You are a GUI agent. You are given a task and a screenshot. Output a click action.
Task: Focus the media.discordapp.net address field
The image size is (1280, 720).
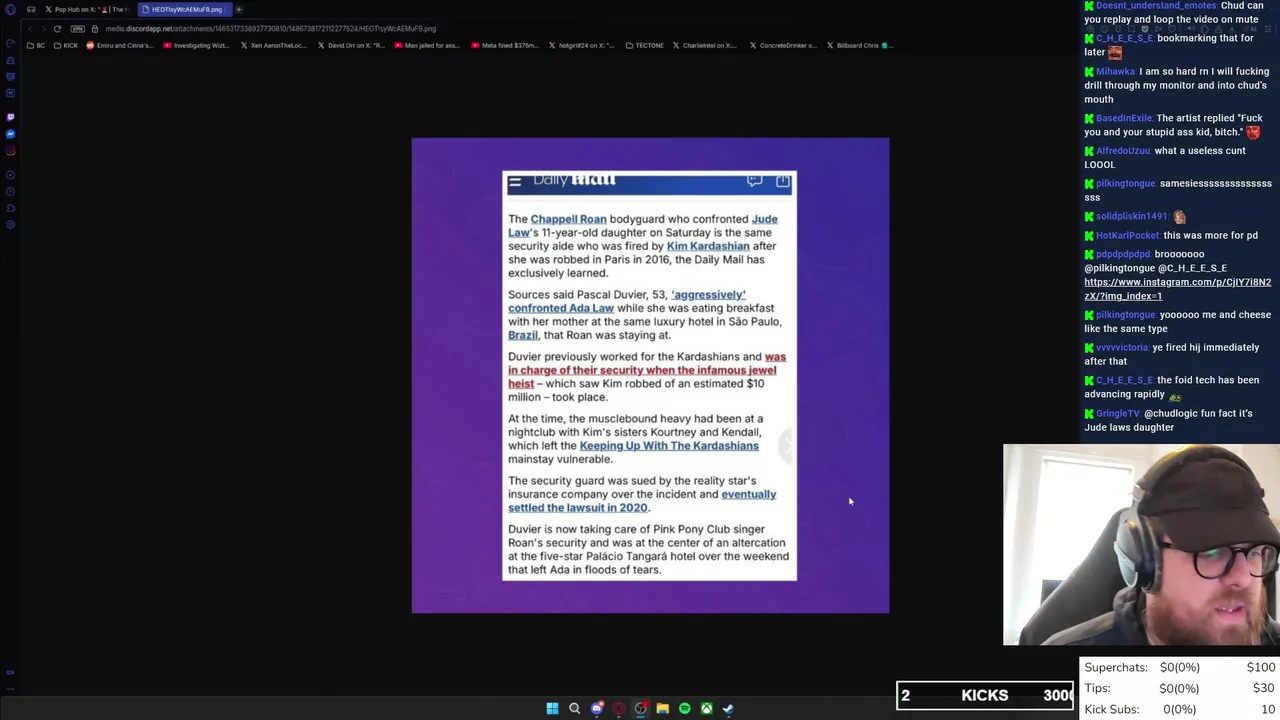click(270, 29)
